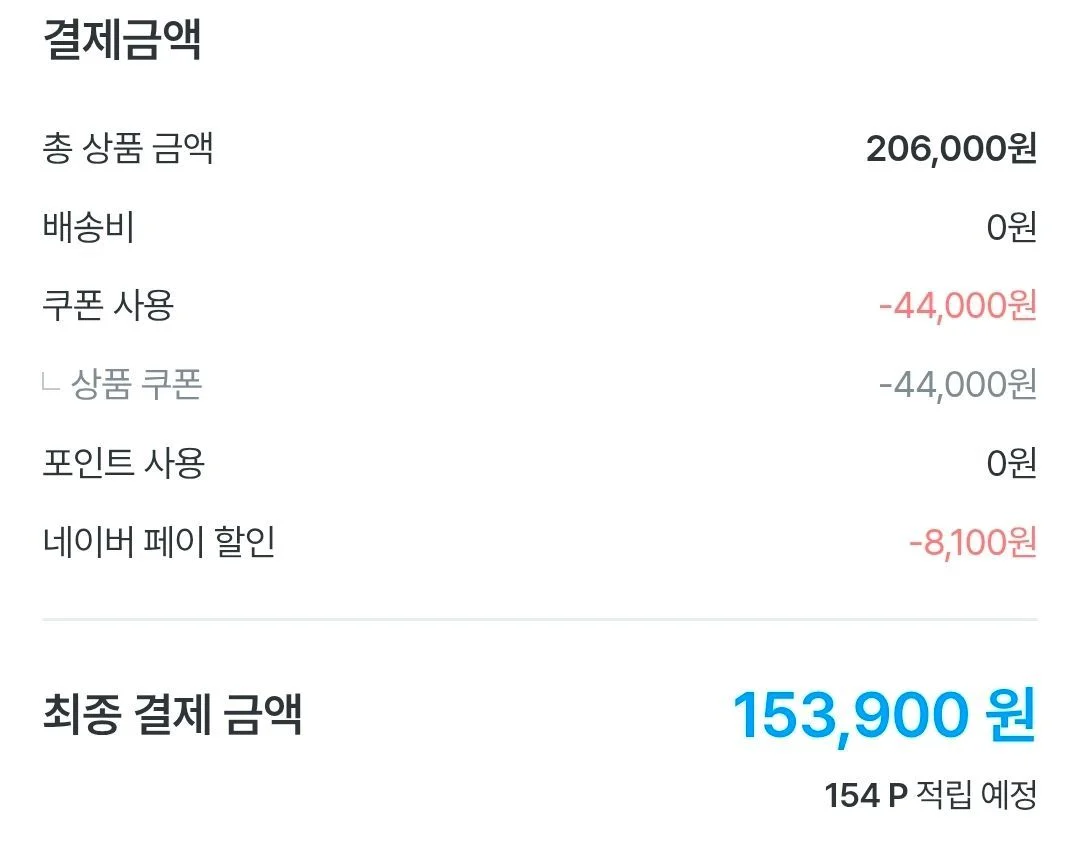Click the 154 P point amount

point(866,795)
